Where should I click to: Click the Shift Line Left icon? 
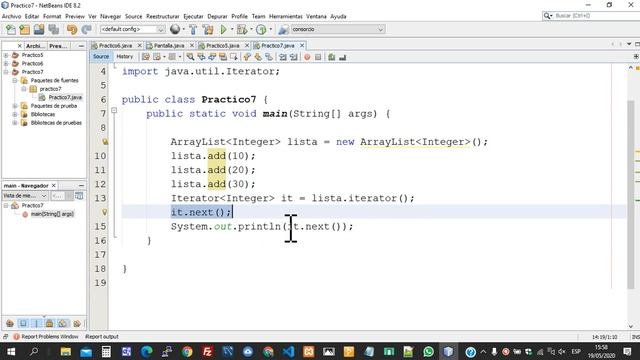(x=282, y=57)
